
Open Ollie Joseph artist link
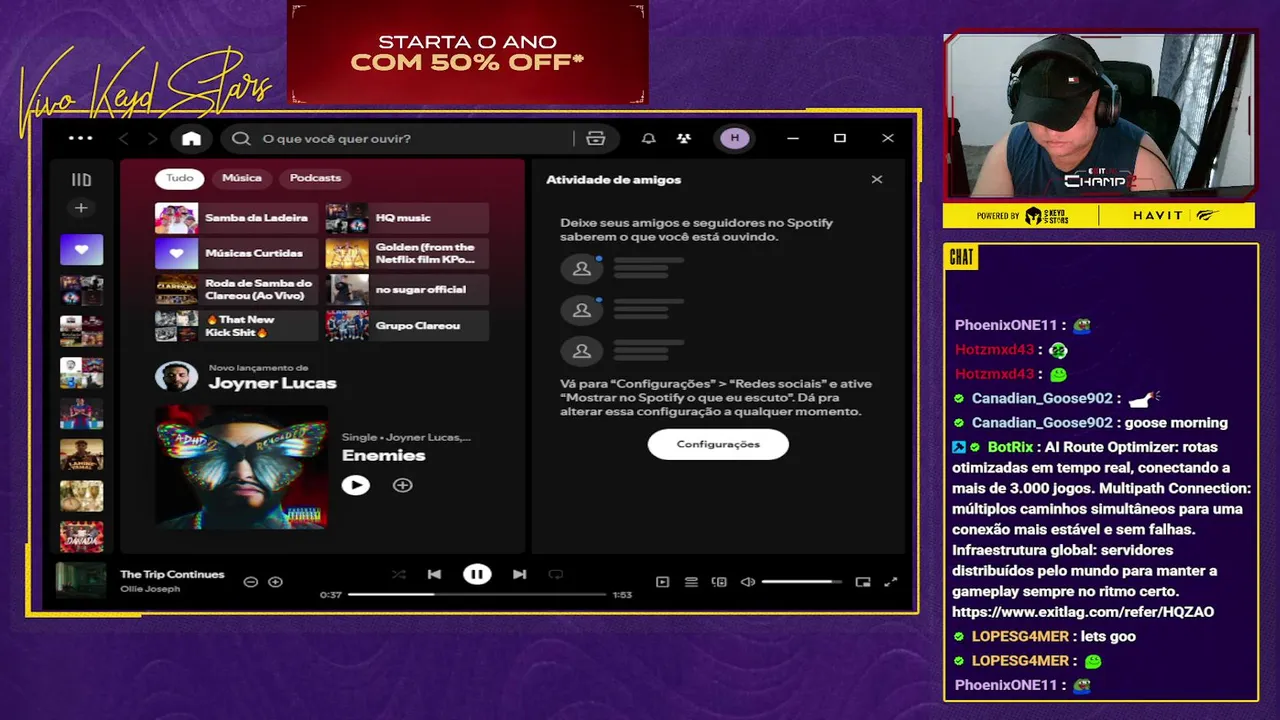coord(150,589)
